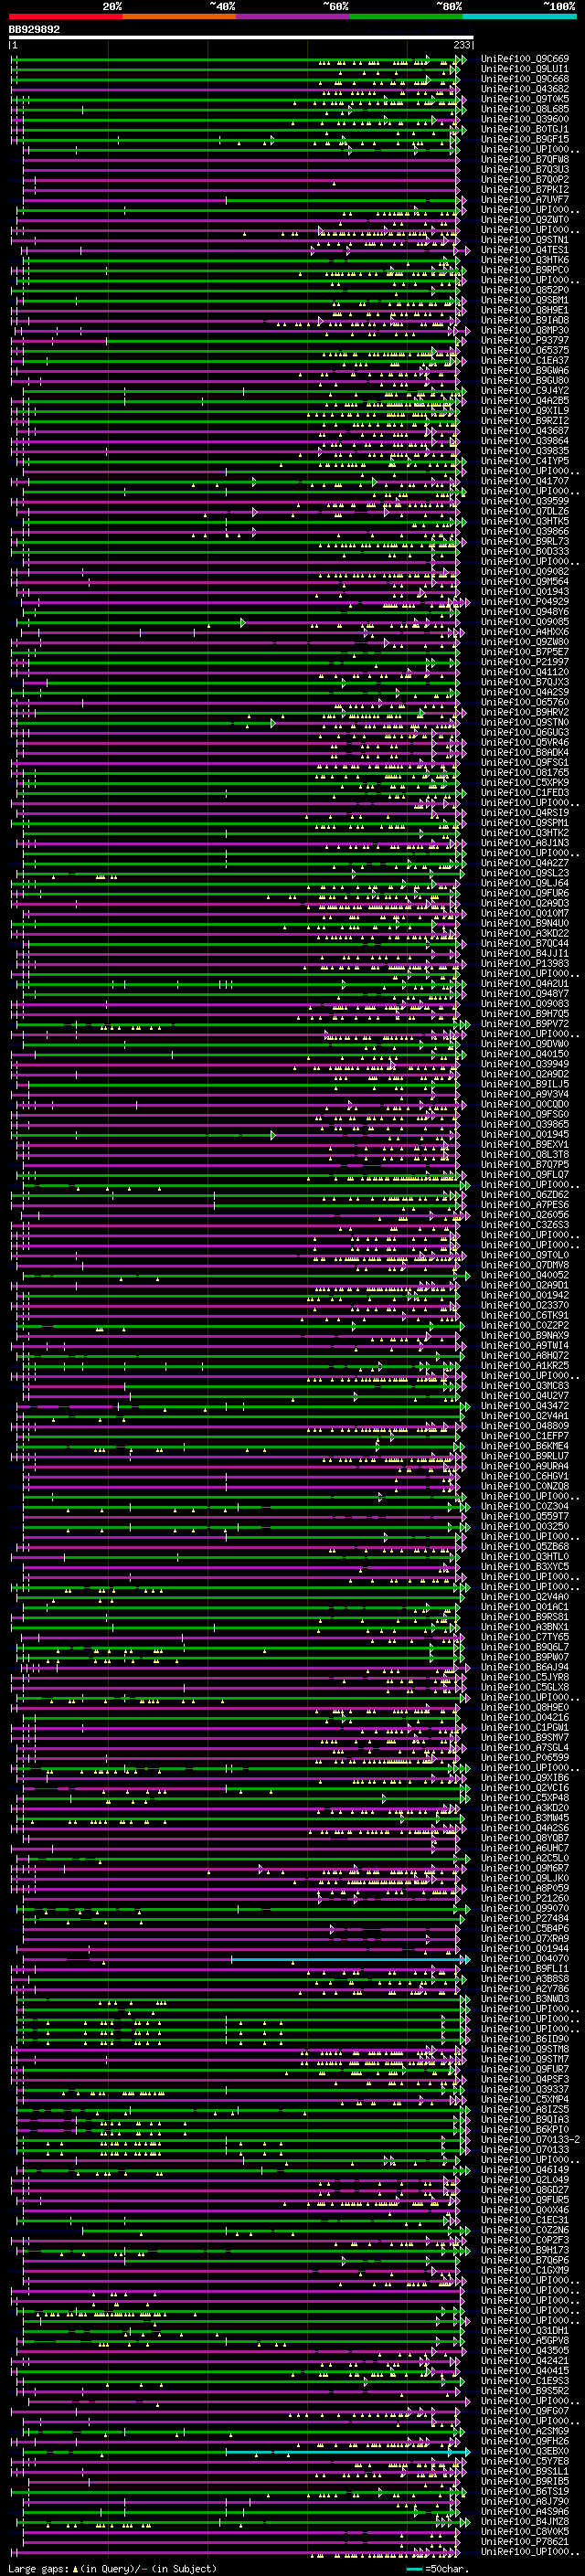The image size is (585, 2576).
Task: Select UniRef100_Q4RSI9 in the list
Action: pos(524,813)
